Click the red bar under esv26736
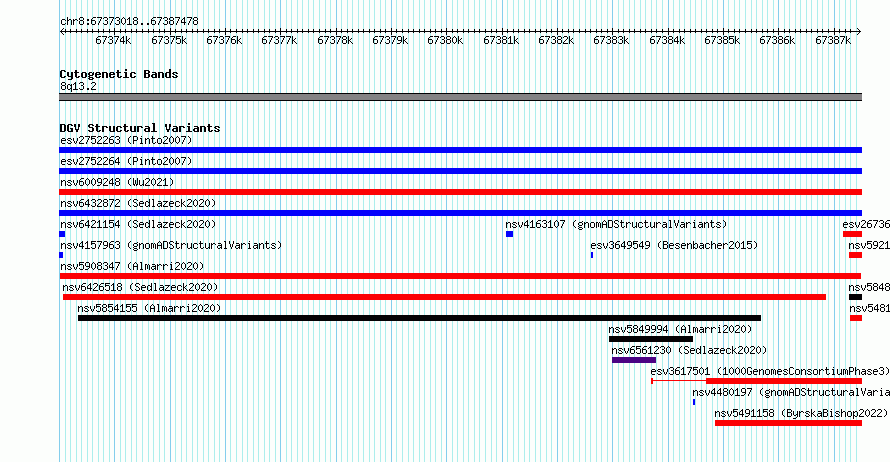The width and height of the screenshot is (890, 462). 853,234
